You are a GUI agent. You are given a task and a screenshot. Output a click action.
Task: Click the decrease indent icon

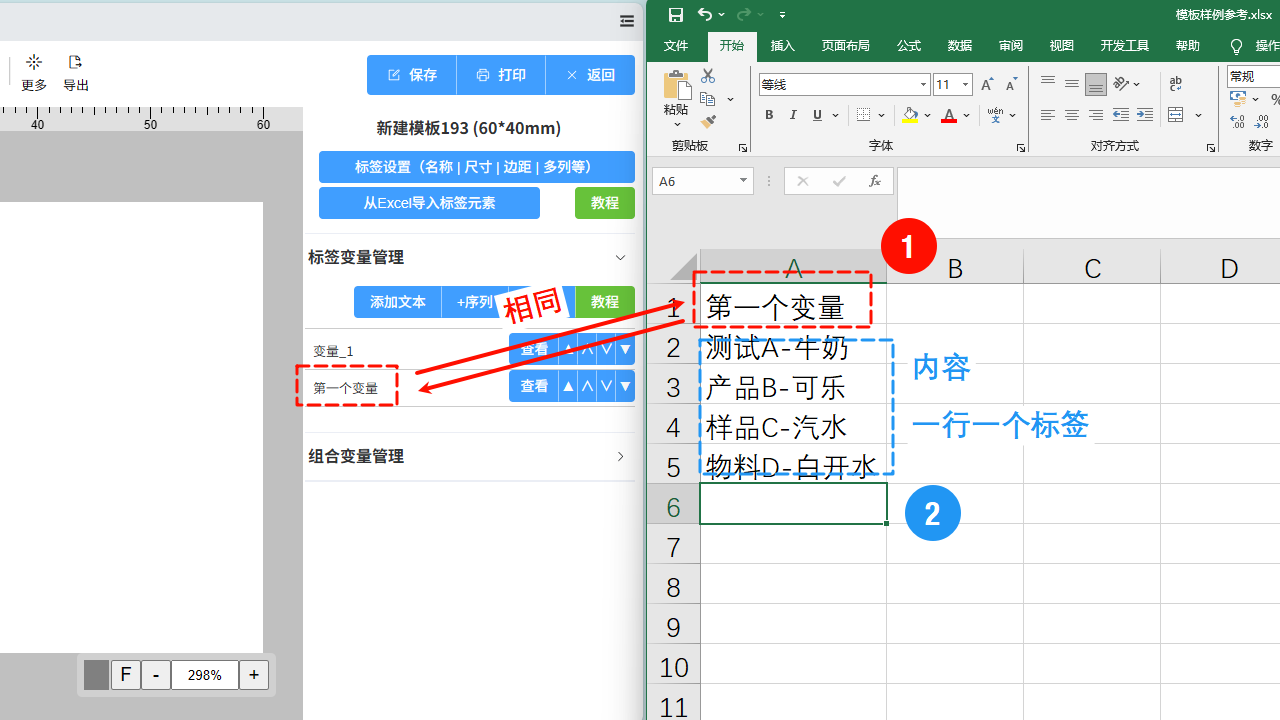(1121, 115)
